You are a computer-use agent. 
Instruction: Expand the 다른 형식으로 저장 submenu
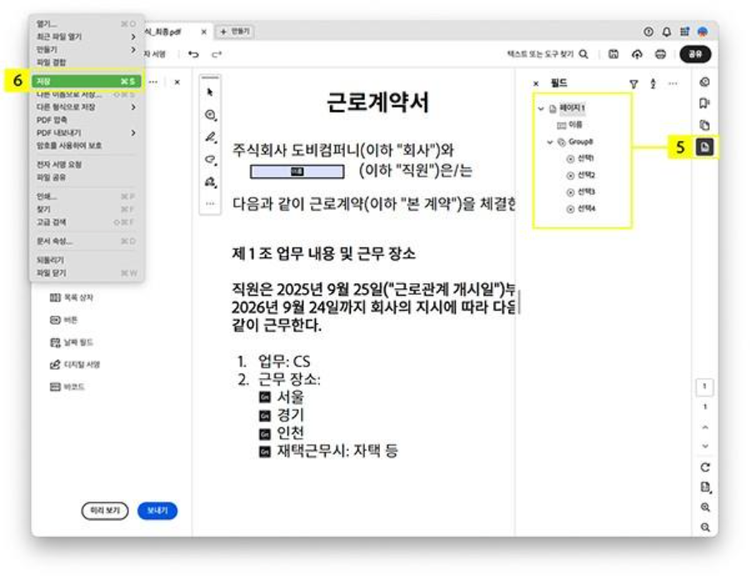coord(133,107)
